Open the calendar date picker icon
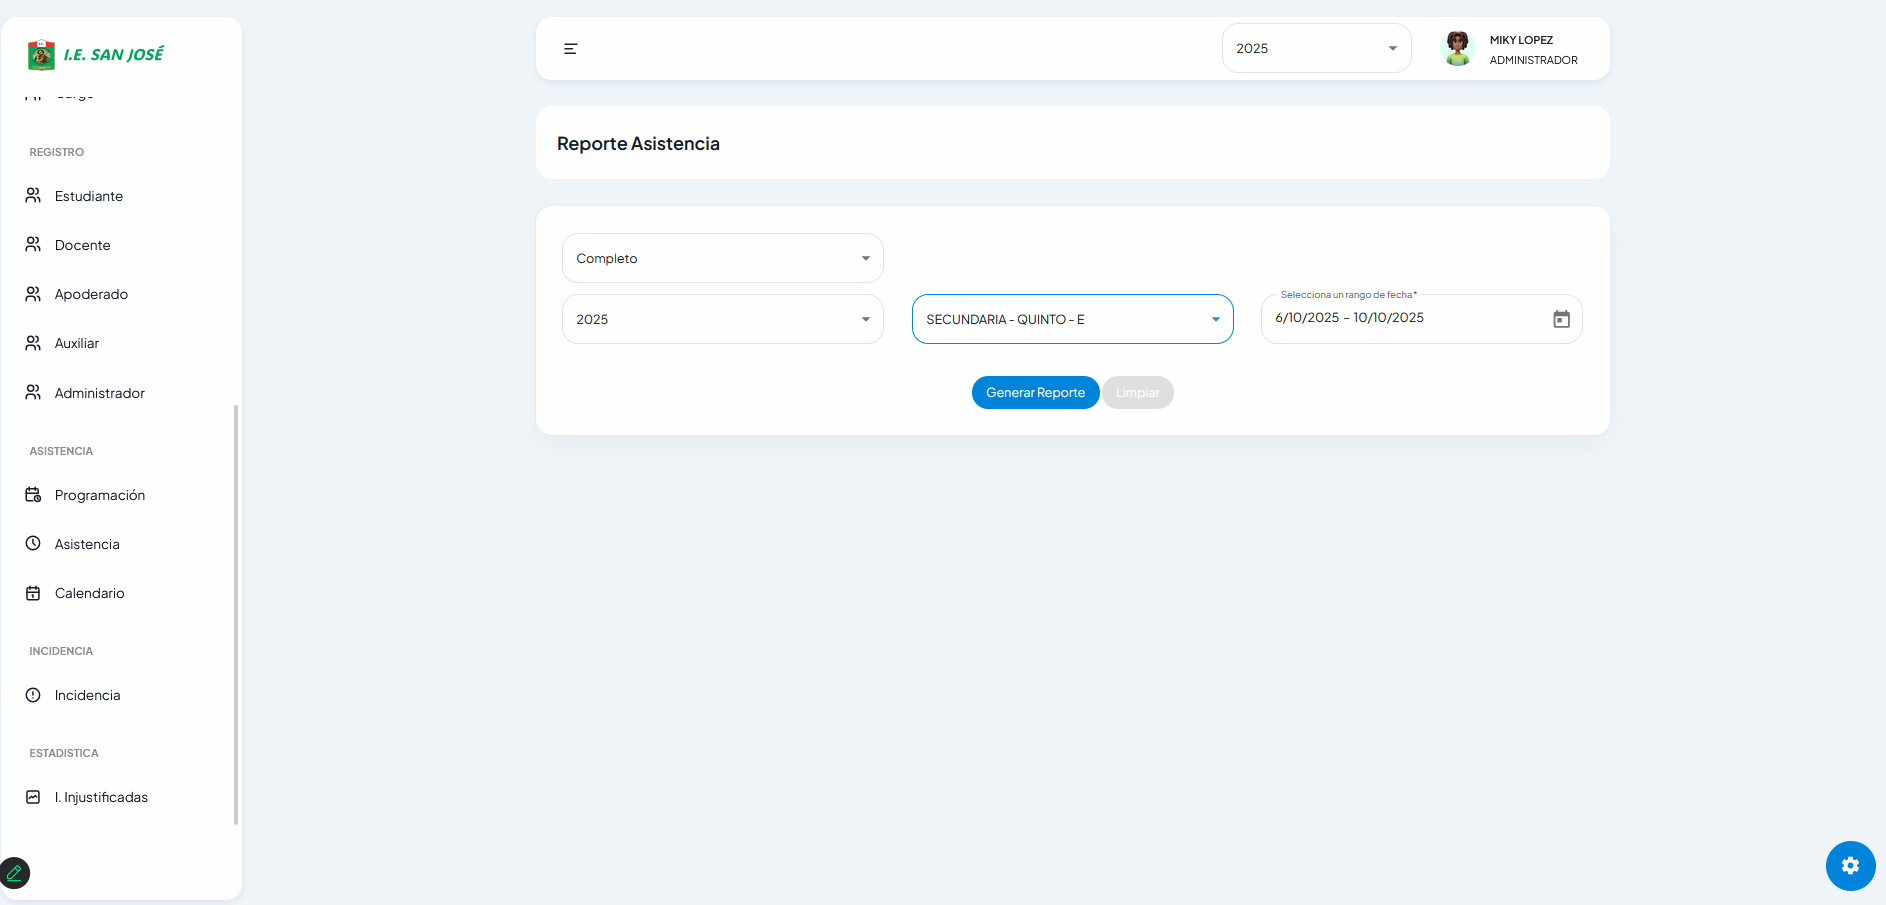Viewport: 1886px width, 905px height. coord(1561,319)
